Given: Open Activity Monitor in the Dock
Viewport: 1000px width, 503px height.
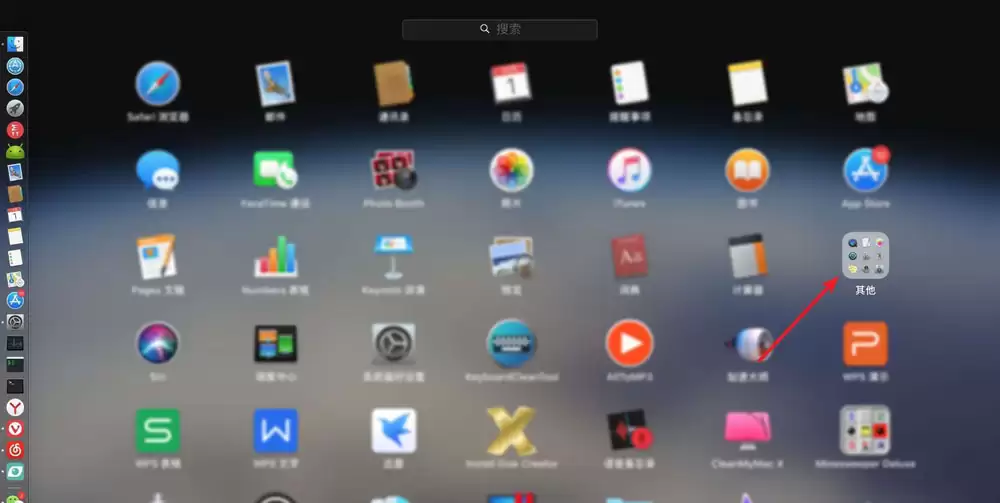Looking at the screenshot, I should coord(15,343).
